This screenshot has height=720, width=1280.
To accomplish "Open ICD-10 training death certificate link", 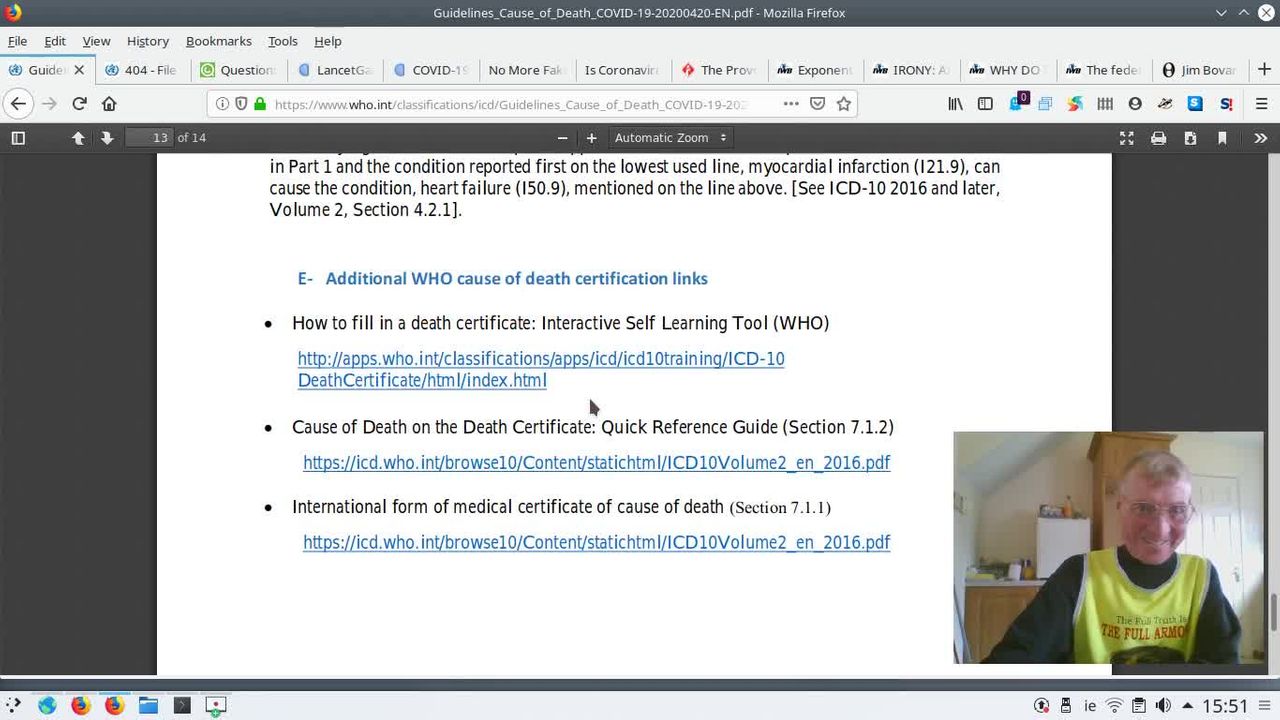I will pyautogui.click(x=540, y=359).
